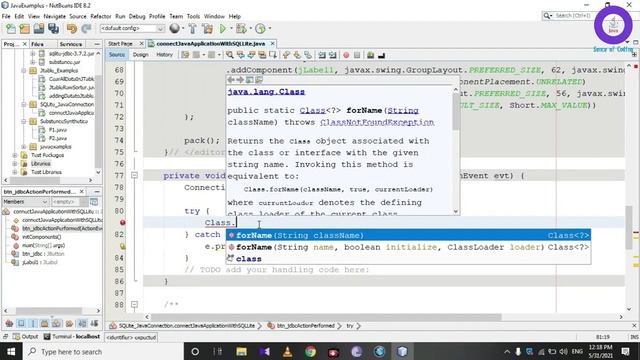Screen dimensions: 640x360
Task: Open the Refactor menu
Action: (100, 16)
